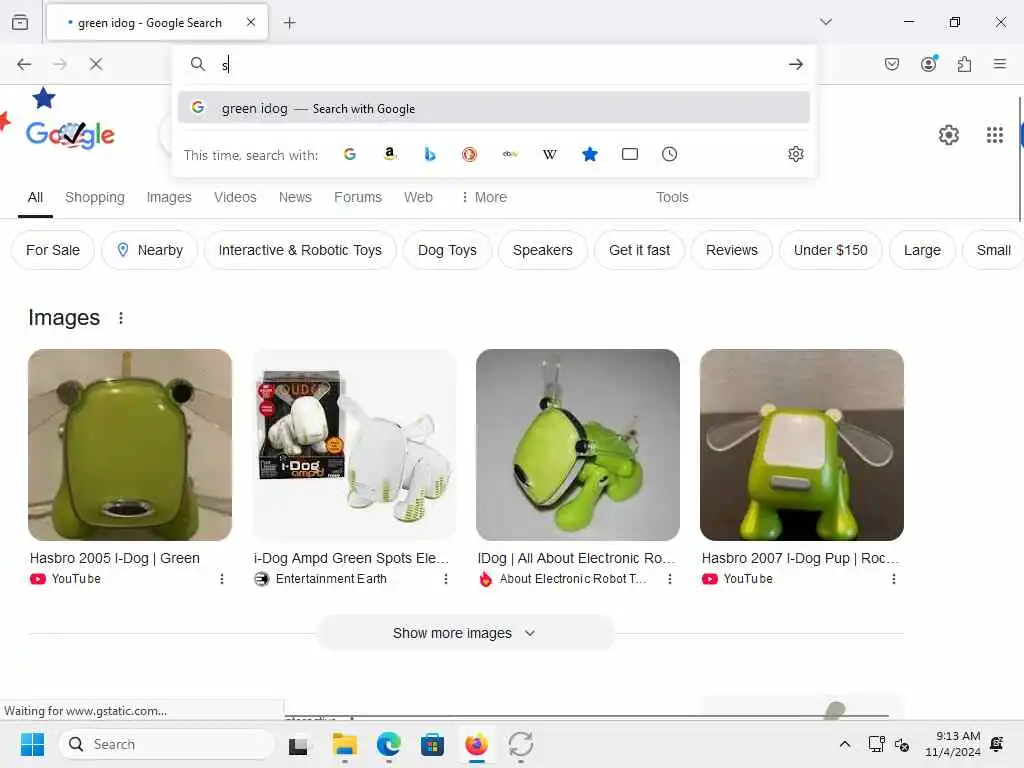Filter by Interactive & Robotic Toys

pos(300,250)
